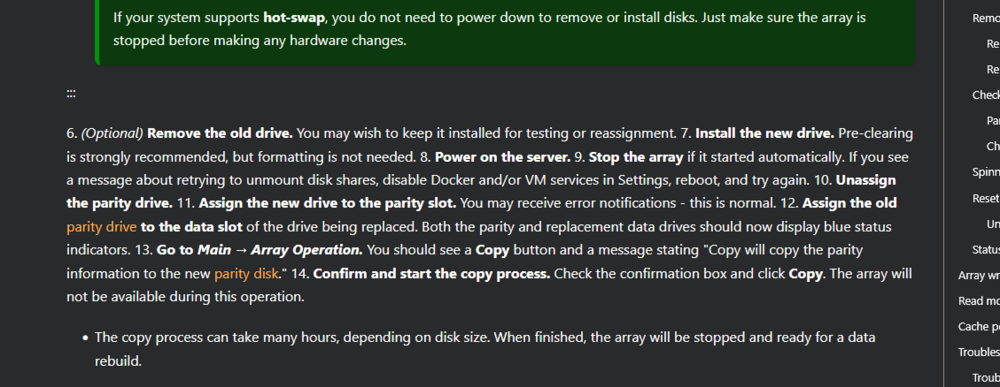Follow the orange "parity disk" link
Image resolution: width=1000 pixels, height=387 pixels.
click(247, 274)
